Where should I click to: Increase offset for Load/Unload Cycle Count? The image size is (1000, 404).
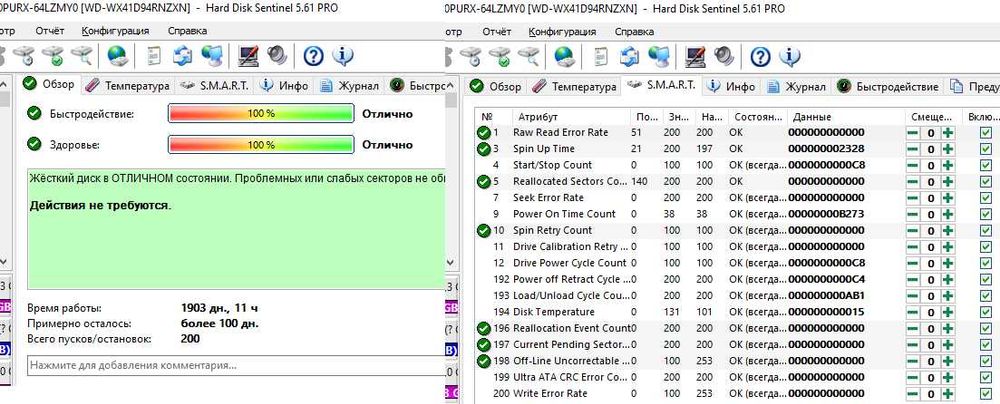948,296
